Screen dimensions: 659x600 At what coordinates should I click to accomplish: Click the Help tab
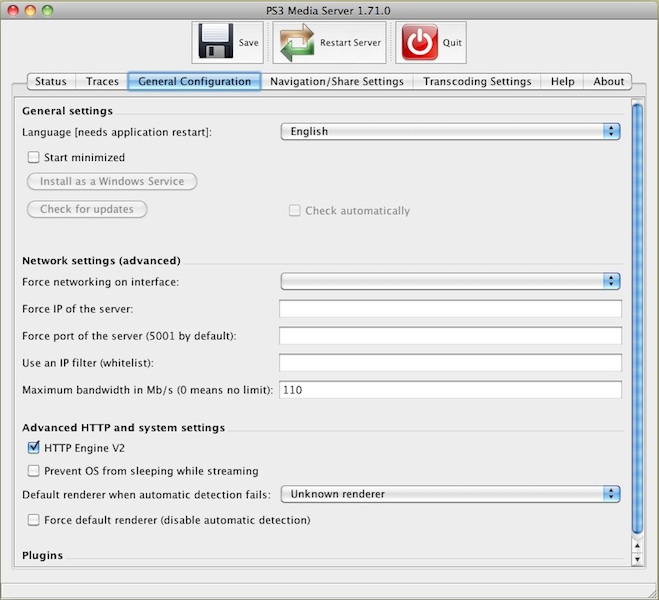point(562,81)
